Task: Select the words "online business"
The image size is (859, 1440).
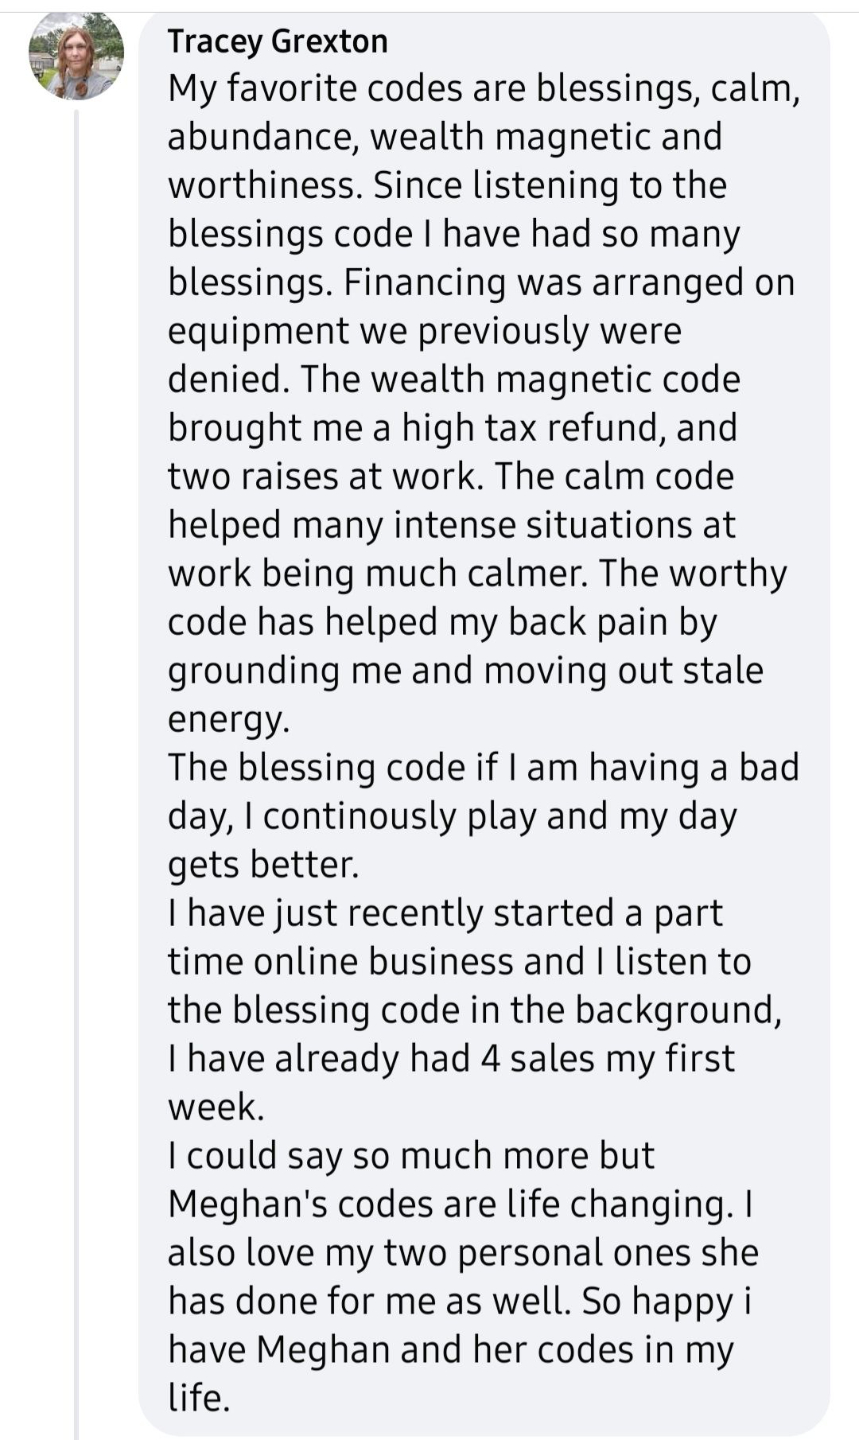Action: pos(382,961)
